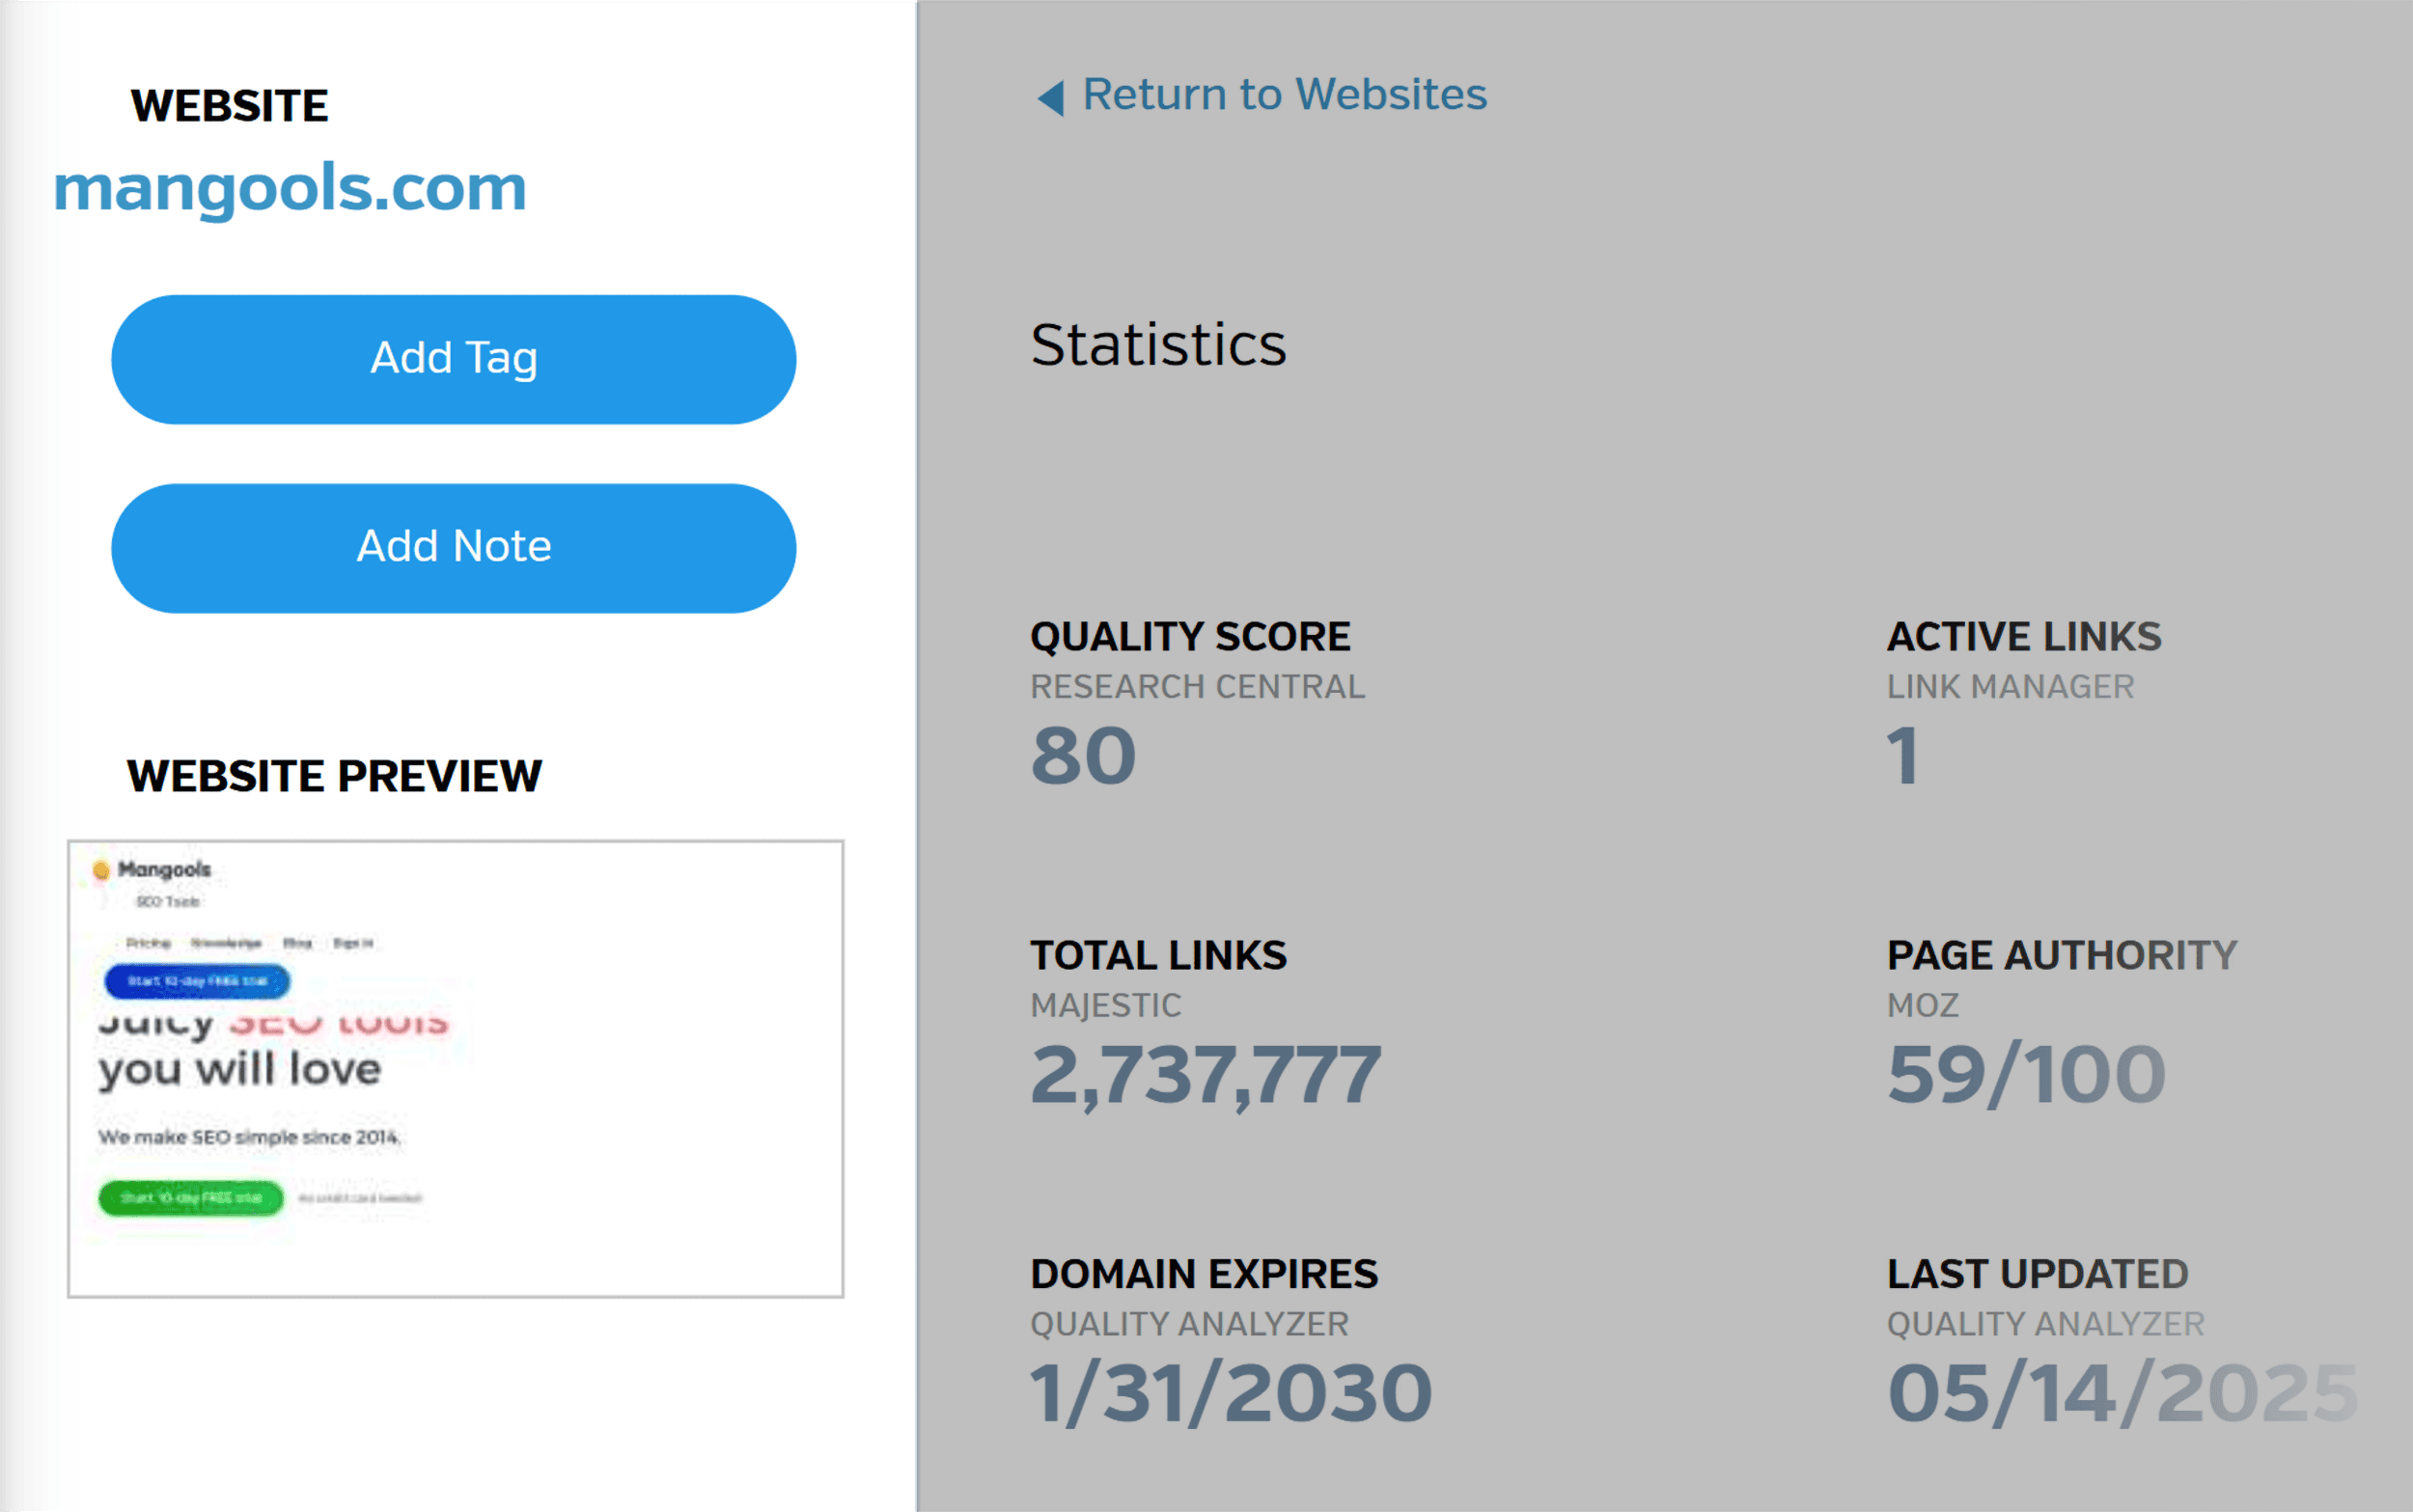Image resolution: width=2413 pixels, height=1512 pixels.
Task: Select the Page Authority value 59/100
Action: (x=2026, y=1075)
